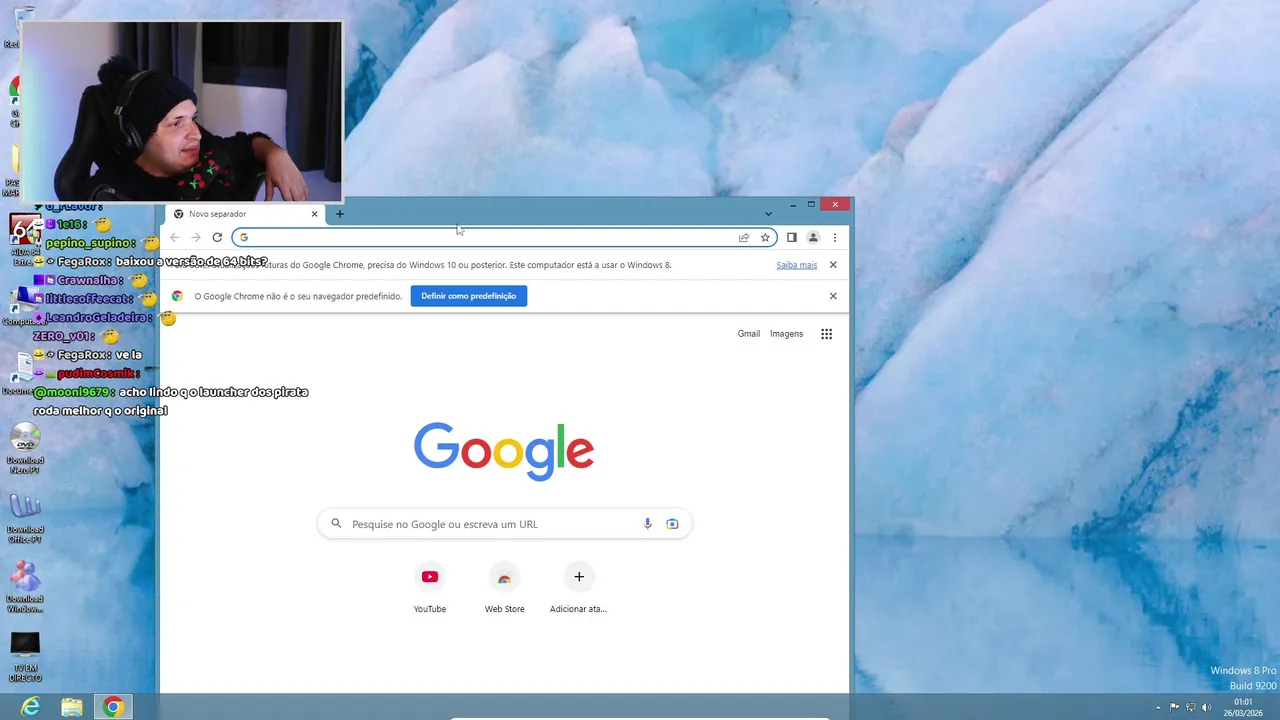This screenshot has width=1280, height=720.
Task: Click the Adicionar atalho plus shortcut
Action: [578, 587]
